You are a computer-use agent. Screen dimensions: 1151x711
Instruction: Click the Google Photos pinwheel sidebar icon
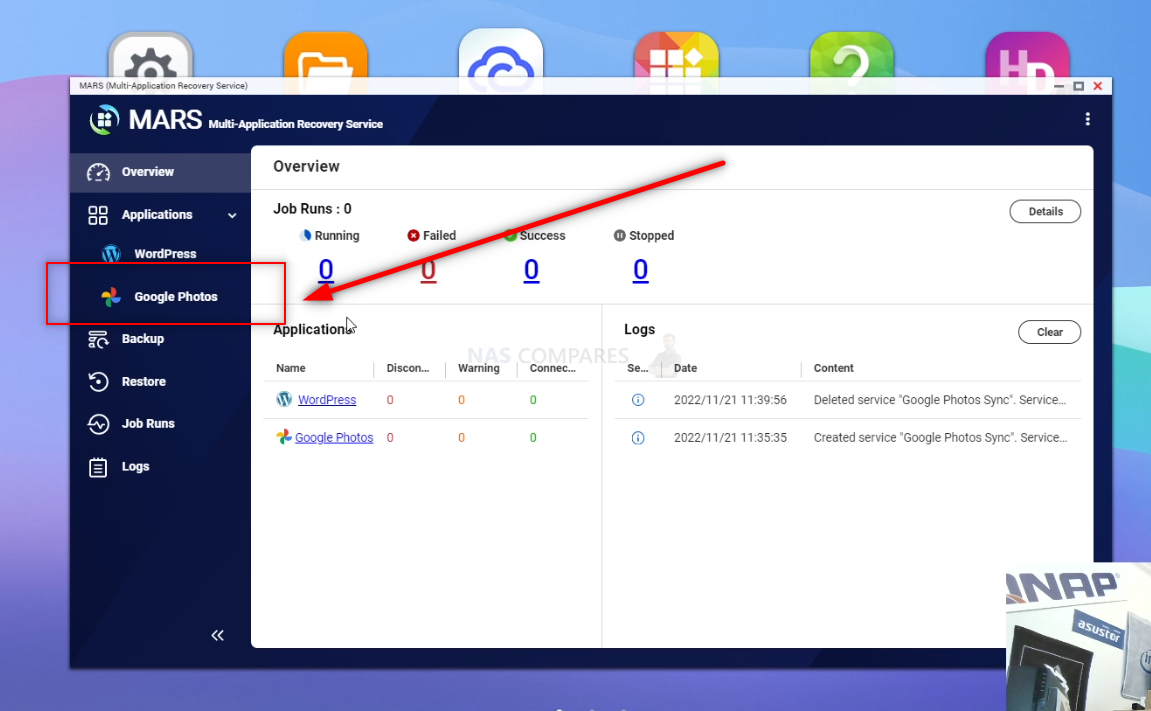click(111, 296)
